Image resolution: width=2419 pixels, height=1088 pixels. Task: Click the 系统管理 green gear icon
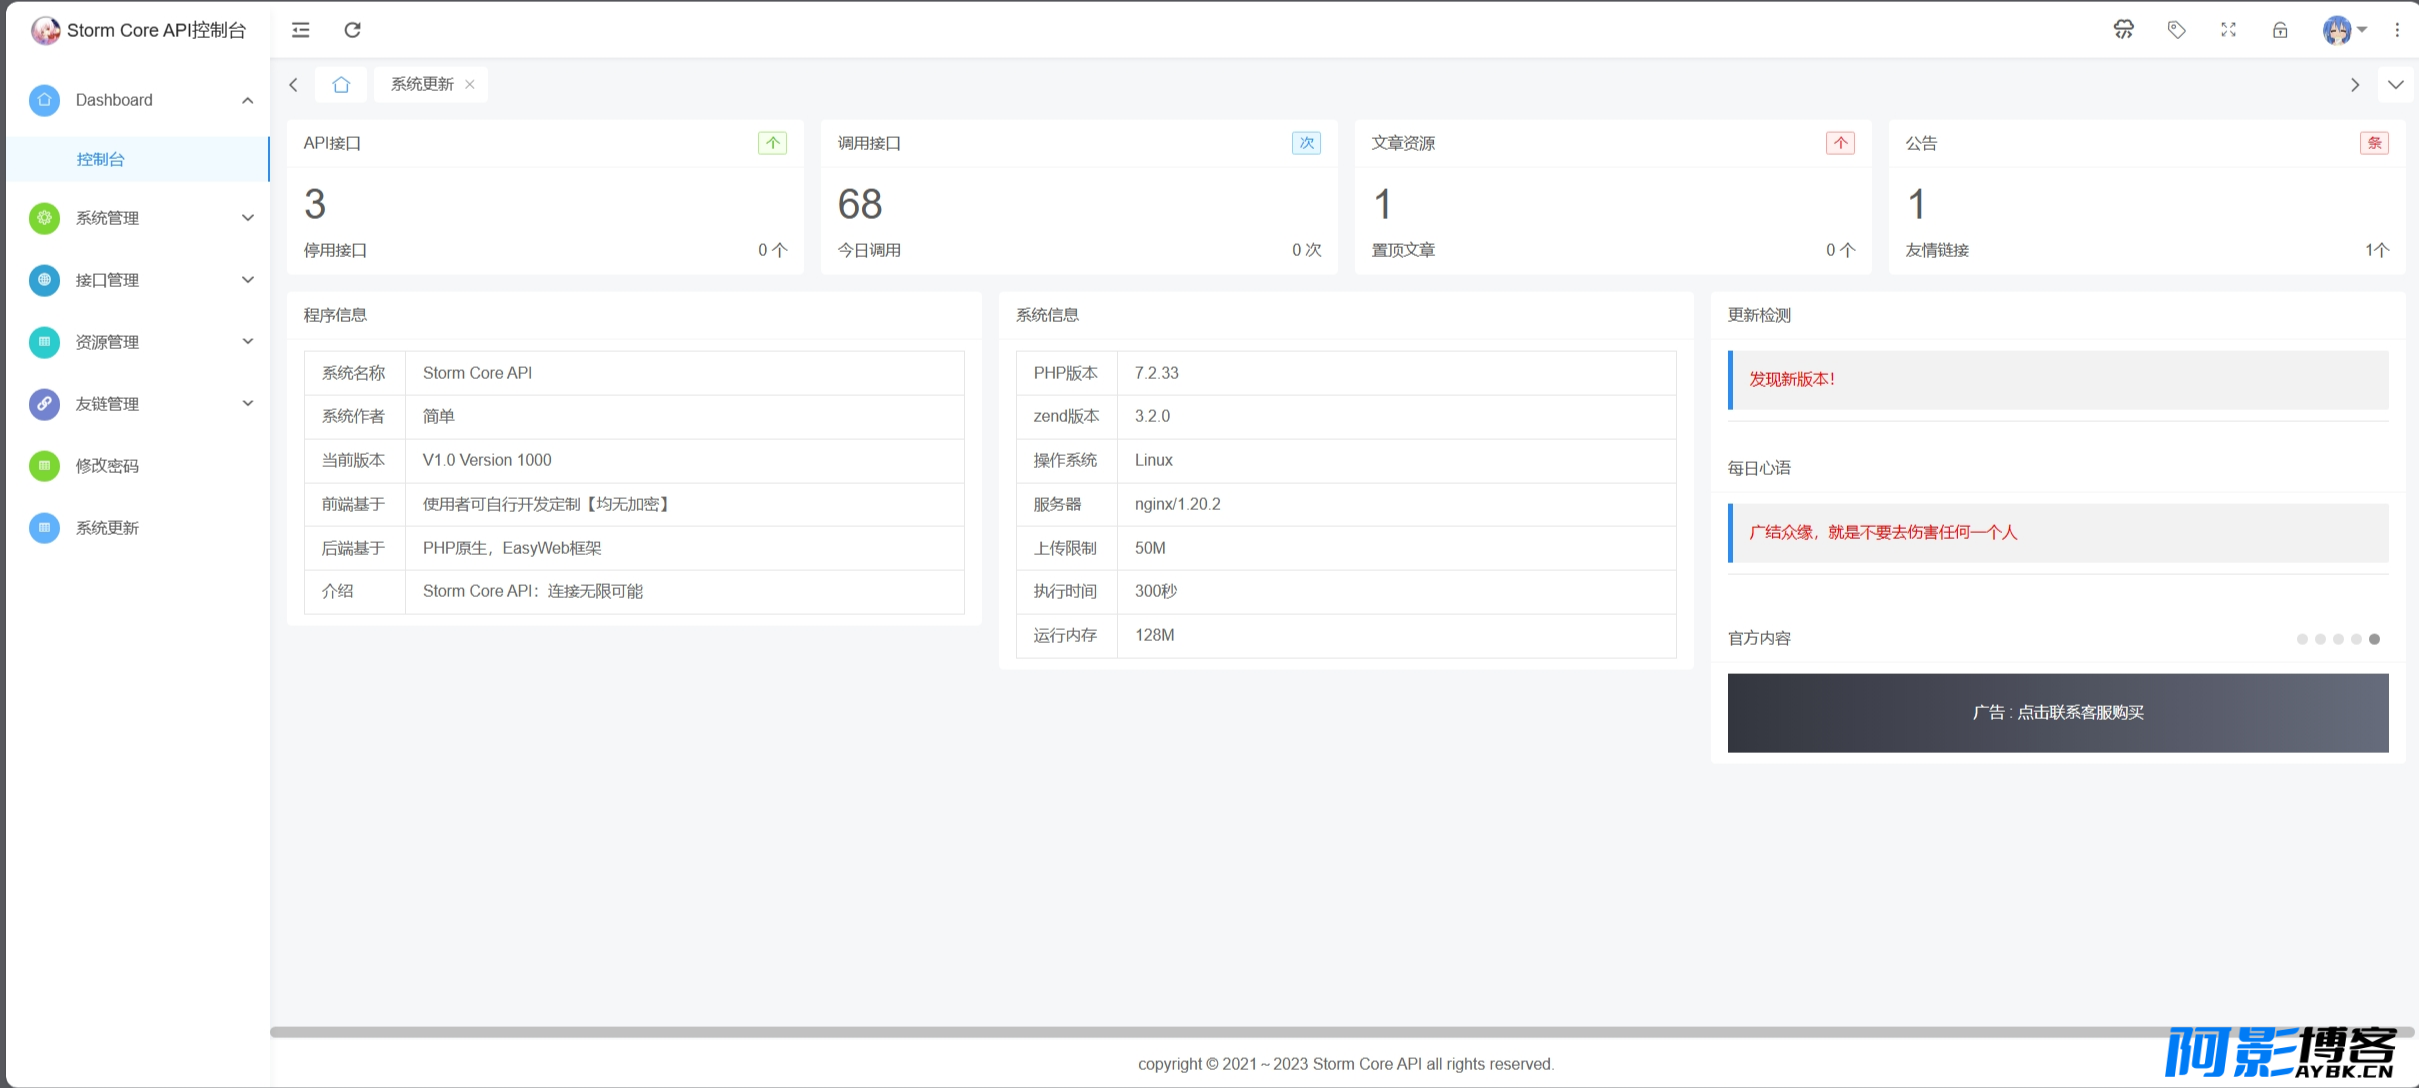(44, 218)
